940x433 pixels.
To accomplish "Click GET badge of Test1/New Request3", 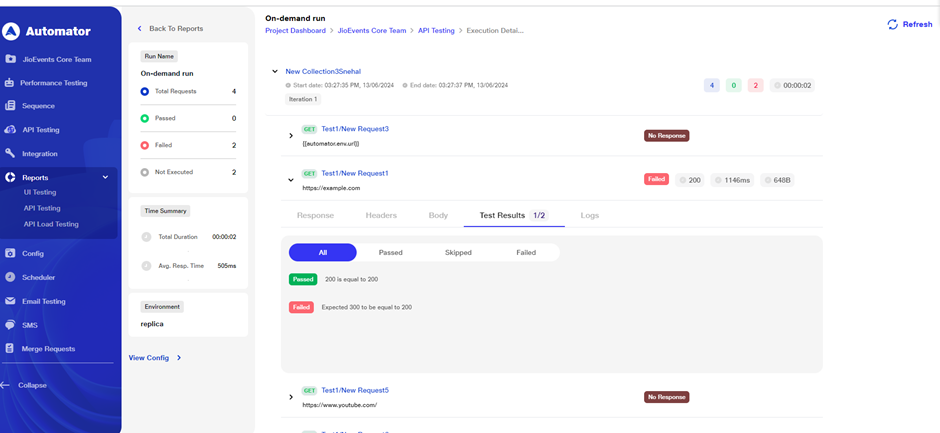I will click(x=309, y=129).
